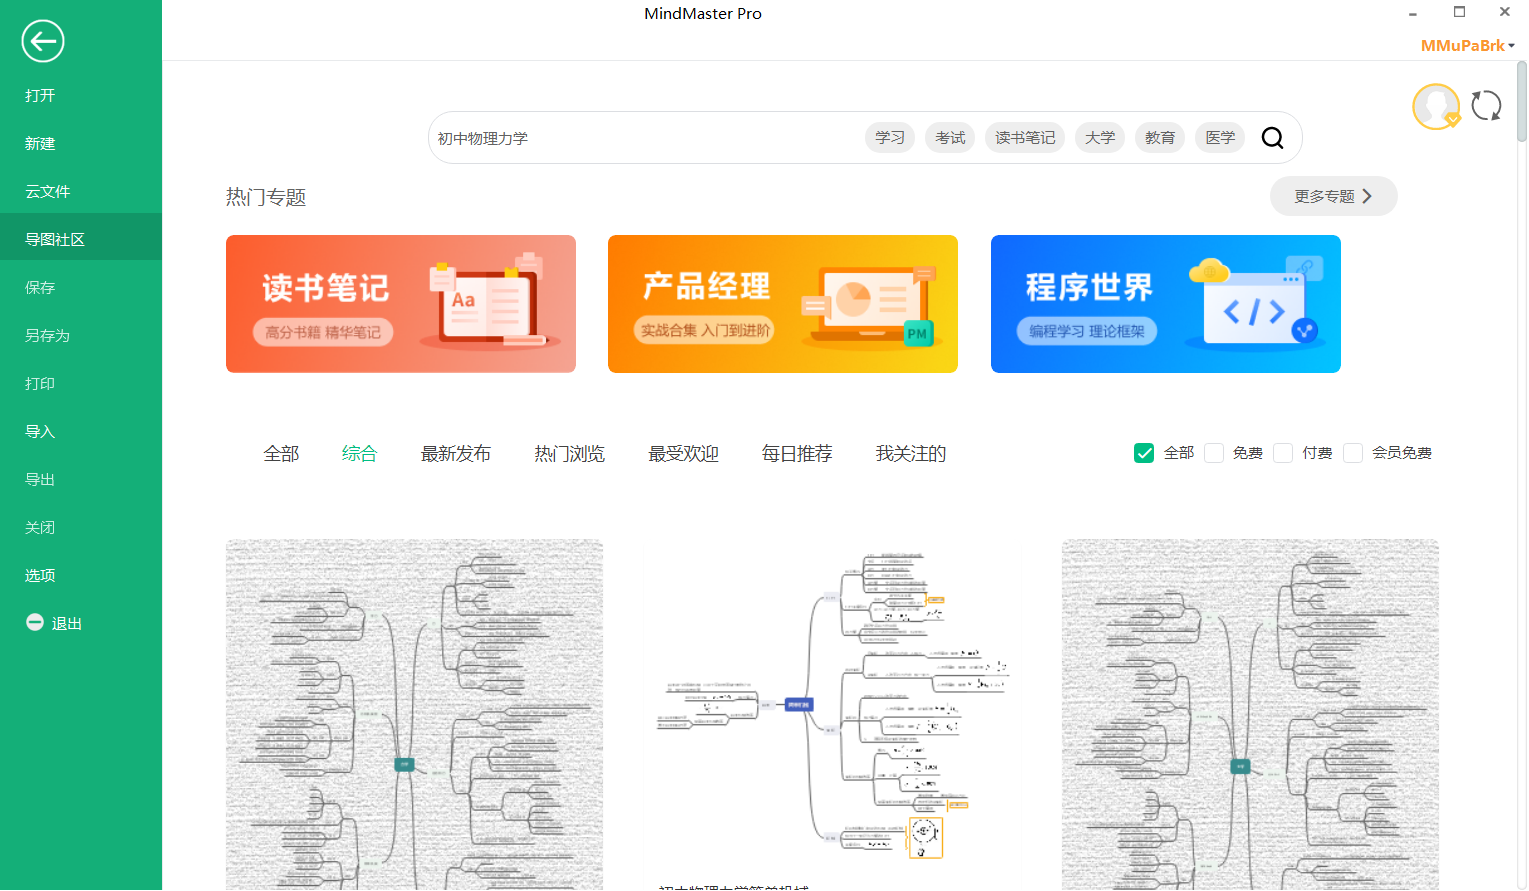Click the vertical scrollbar thumb
Screen dimensions: 1529x891
point(1522,101)
